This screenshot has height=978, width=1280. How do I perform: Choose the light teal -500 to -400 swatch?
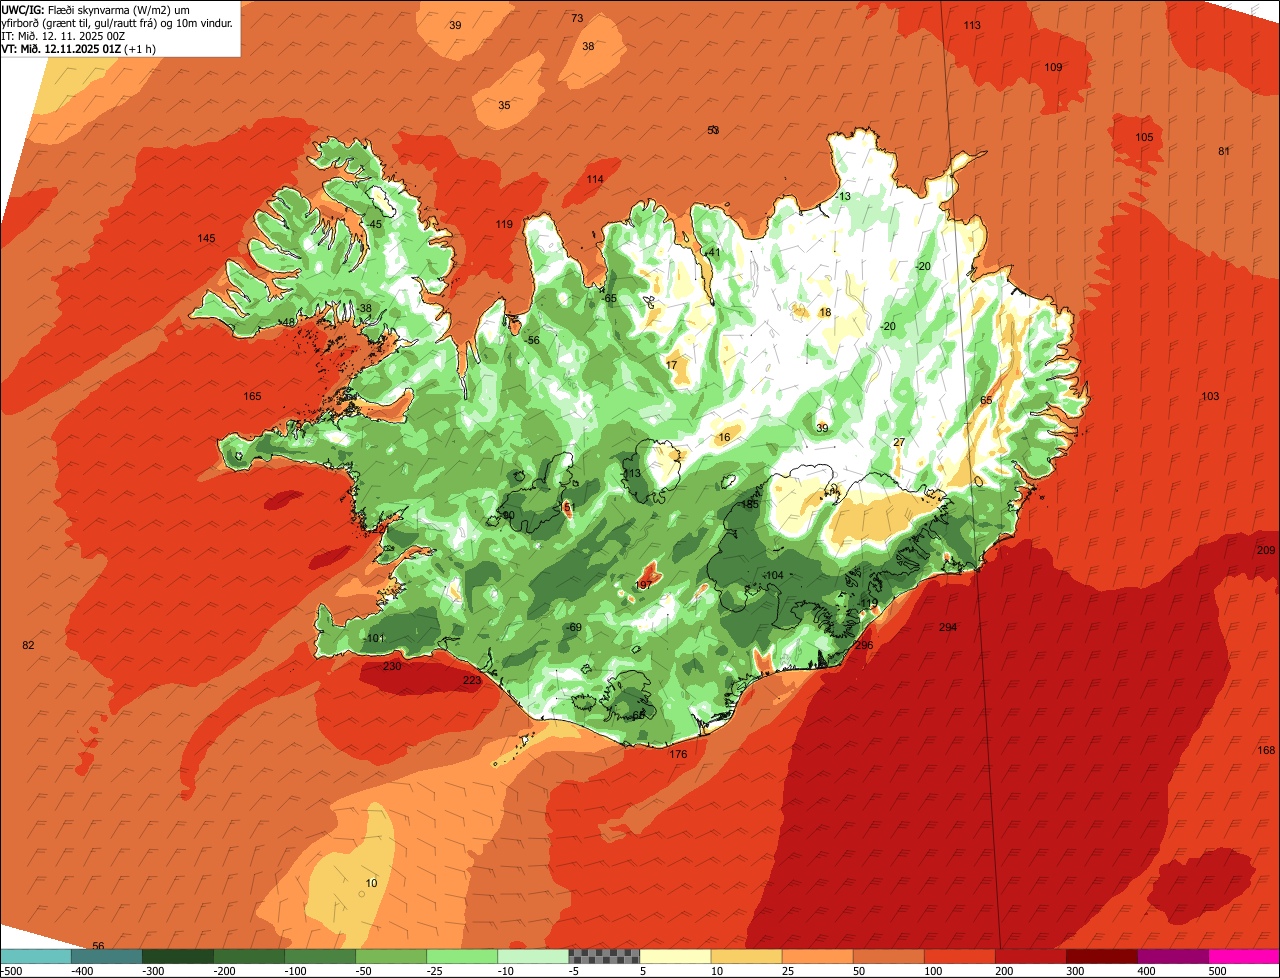(36, 956)
